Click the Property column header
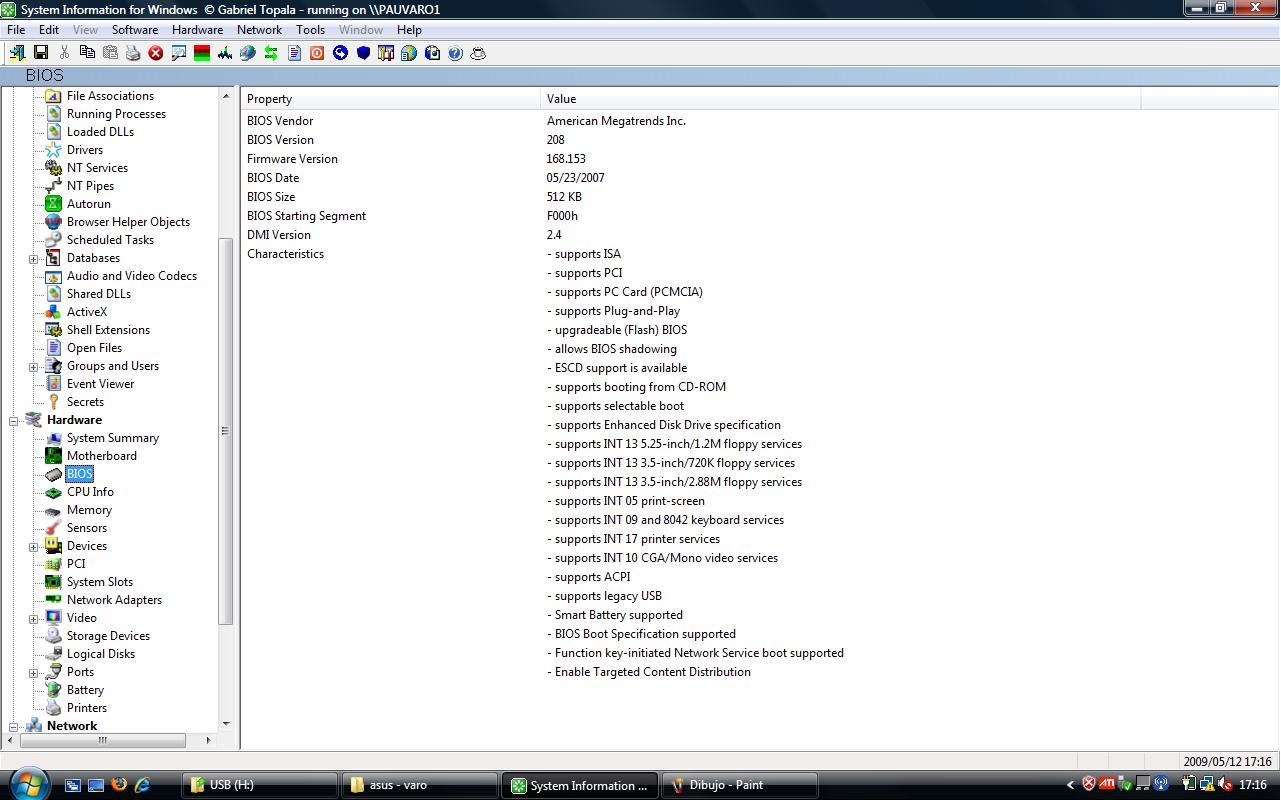This screenshot has height=800, width=1281. point(390,99)
